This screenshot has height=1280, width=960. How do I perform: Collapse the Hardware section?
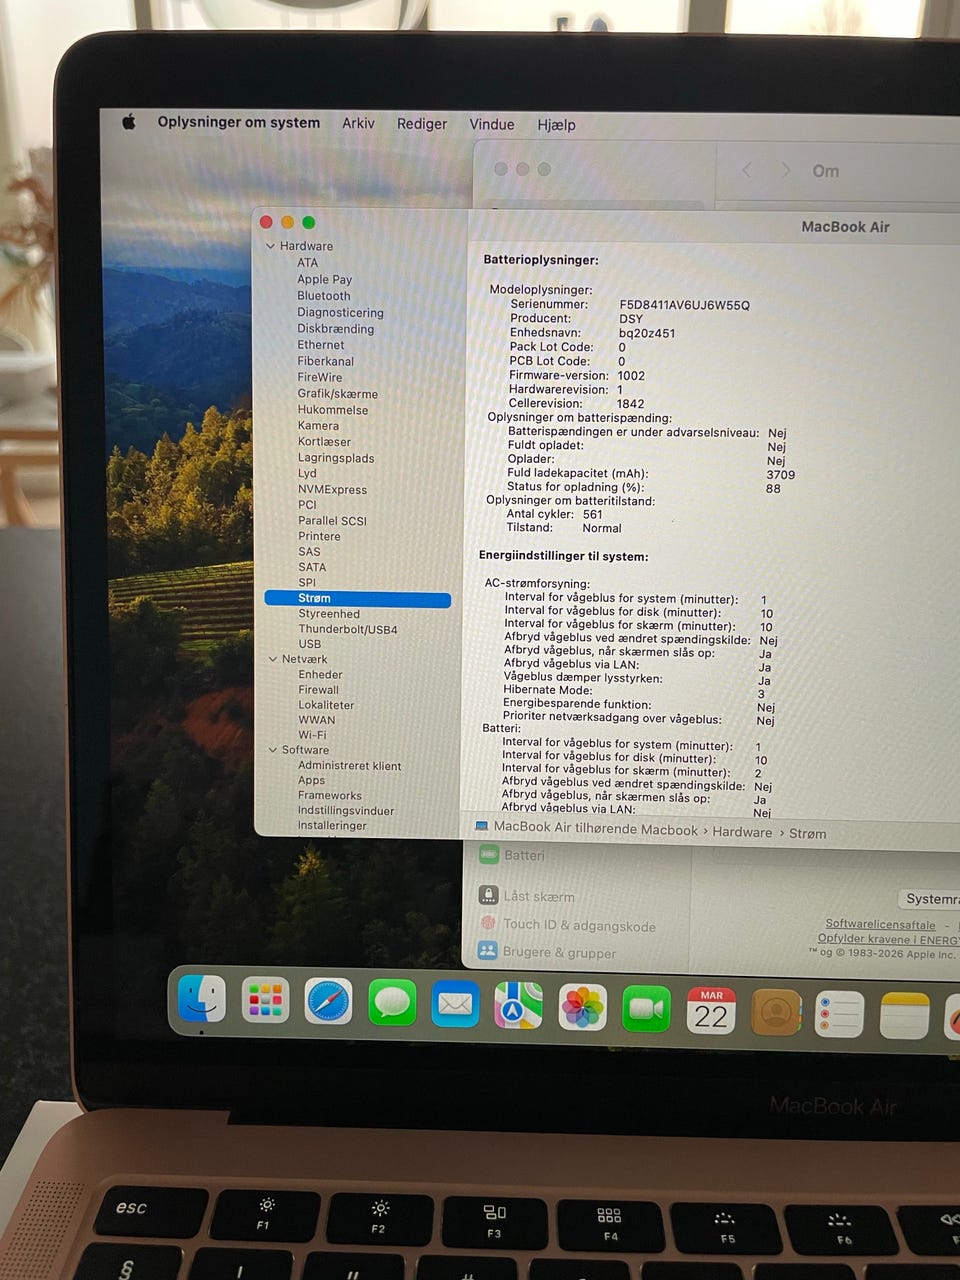pyautogui.click(x=270, y=246)
